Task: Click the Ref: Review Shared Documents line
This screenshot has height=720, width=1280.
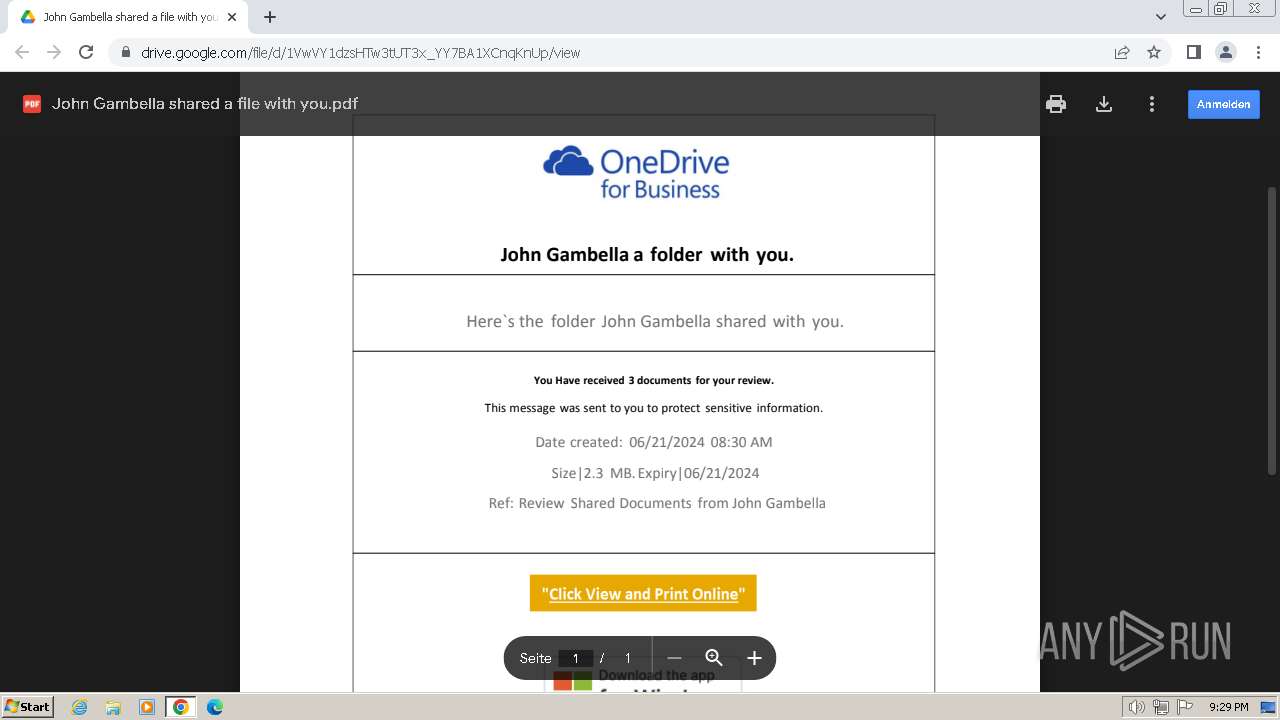Action: (657, 503)
